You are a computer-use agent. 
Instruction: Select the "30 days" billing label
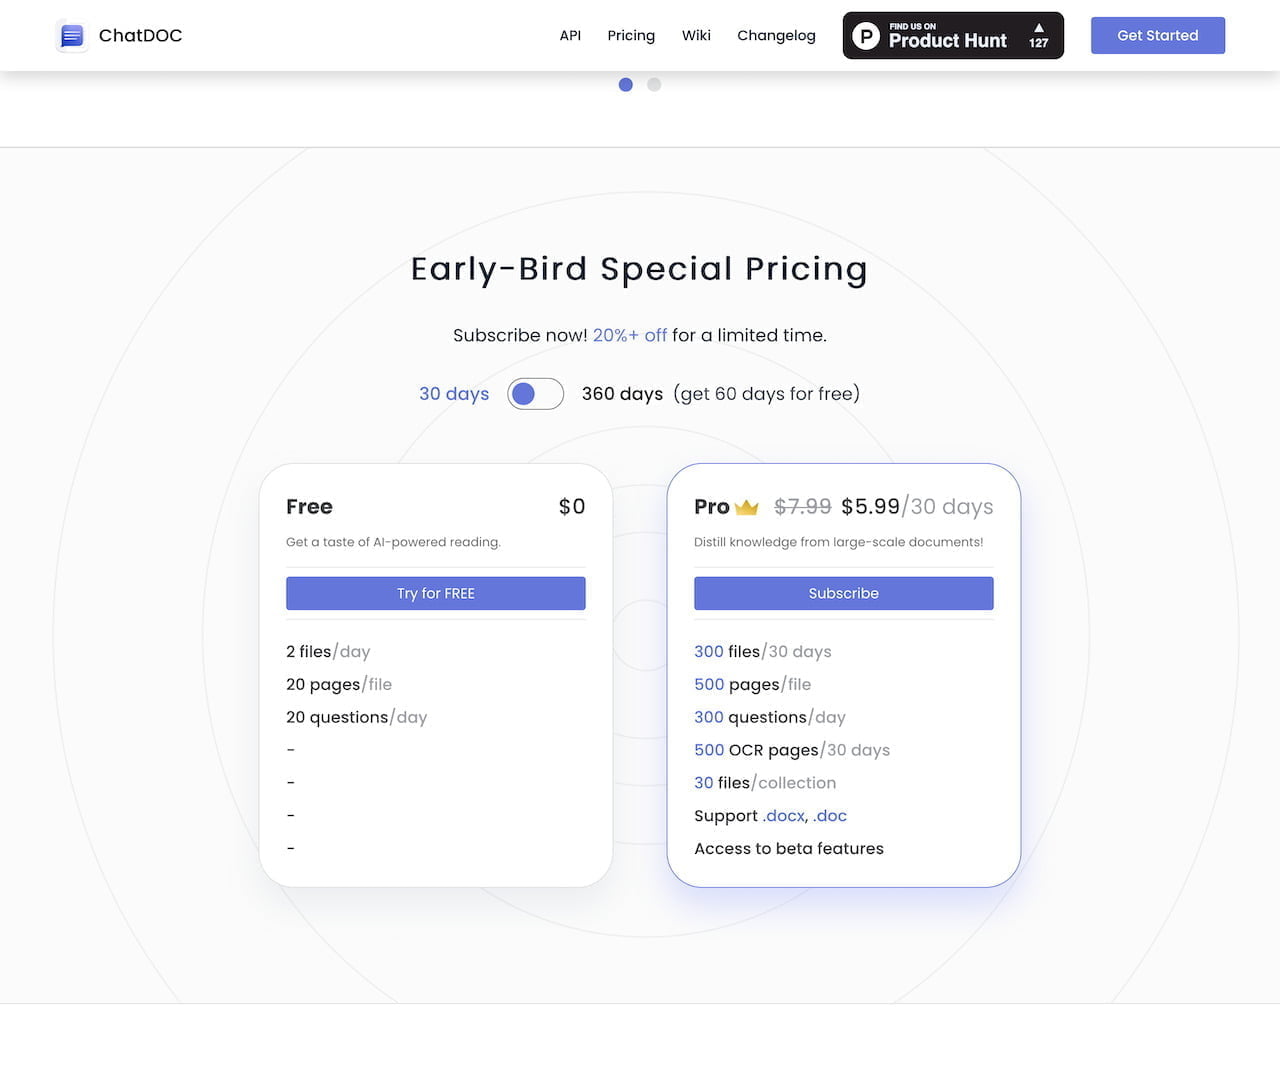(x=454, y=394)
